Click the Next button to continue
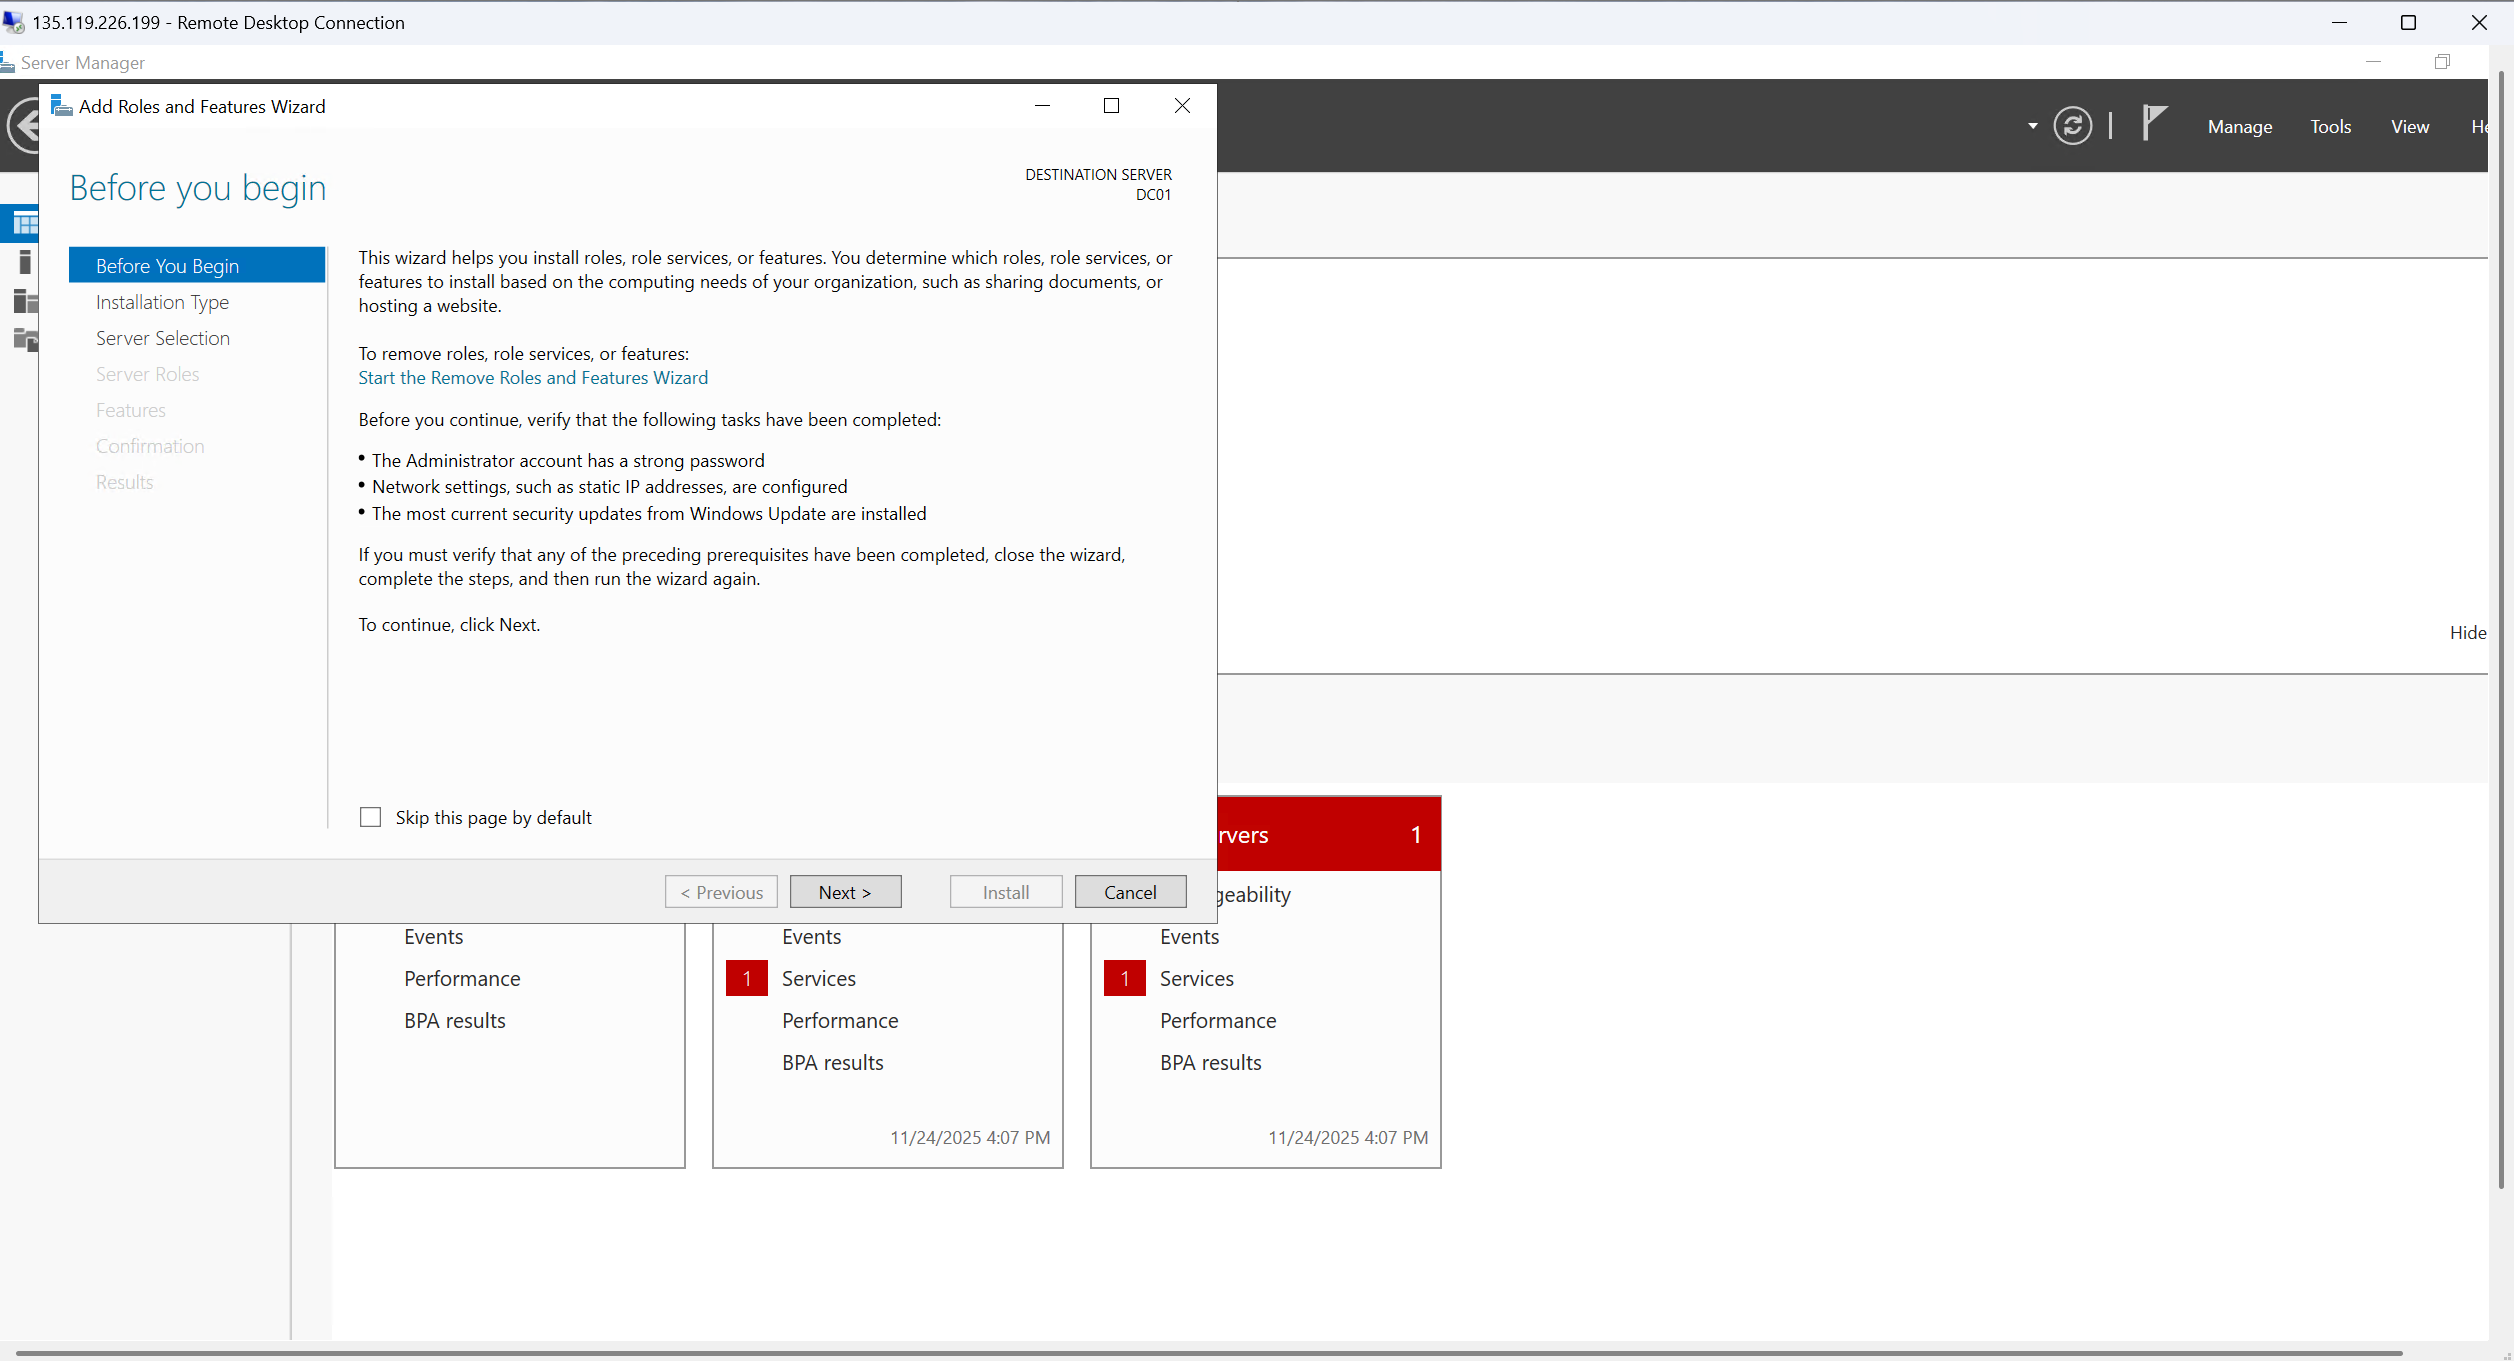The width and height of the screenshot is (2514, 1361). click(845, 891)
